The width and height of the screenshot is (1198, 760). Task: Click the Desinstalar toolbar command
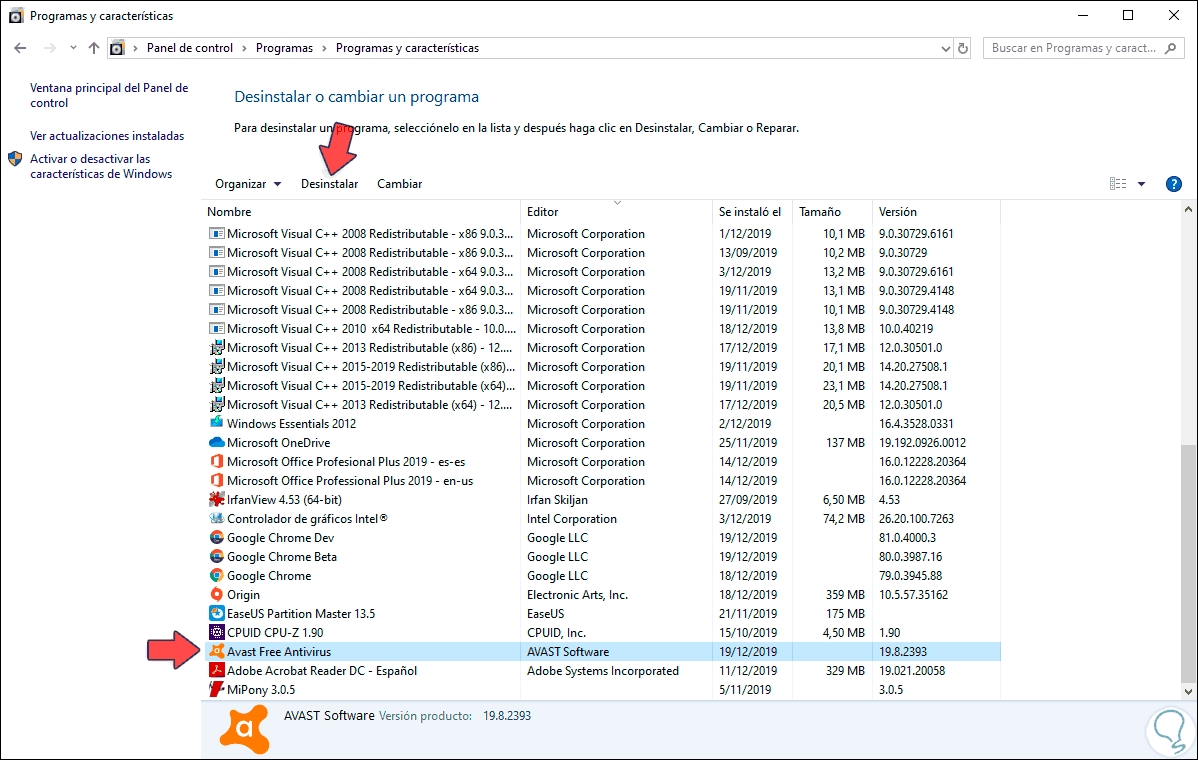tap(329, 184)
